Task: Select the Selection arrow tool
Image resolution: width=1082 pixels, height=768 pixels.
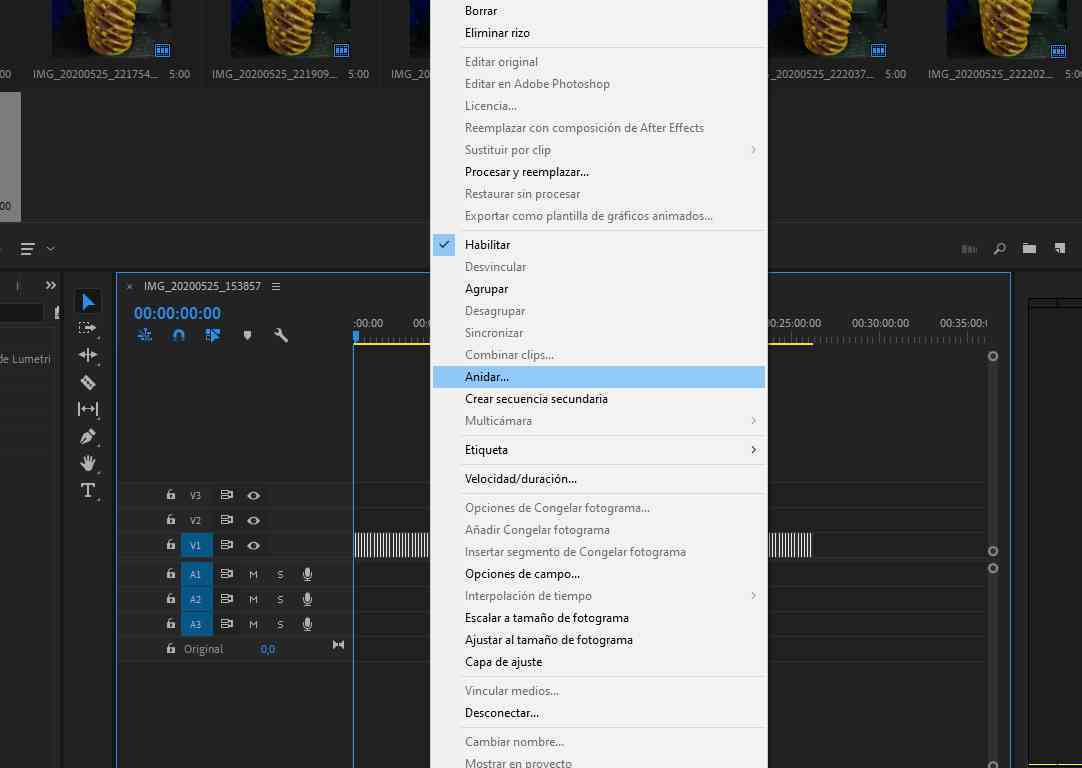Action: (x=88, y=302)
